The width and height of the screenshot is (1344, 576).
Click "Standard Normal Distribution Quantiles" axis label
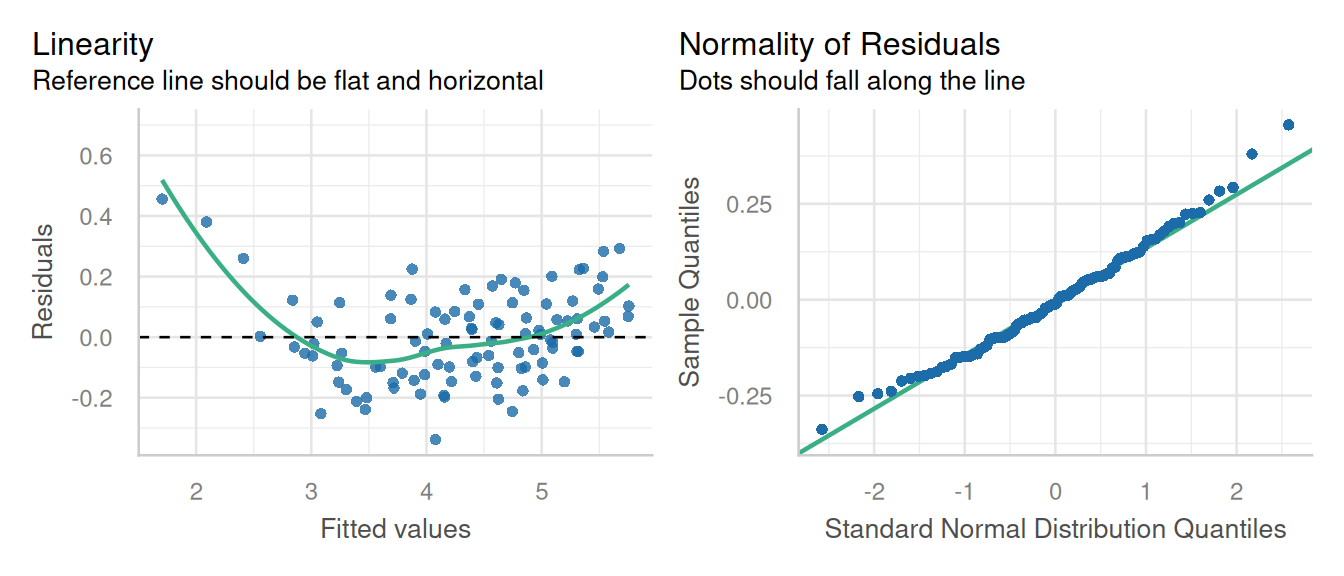(1055, 529)
